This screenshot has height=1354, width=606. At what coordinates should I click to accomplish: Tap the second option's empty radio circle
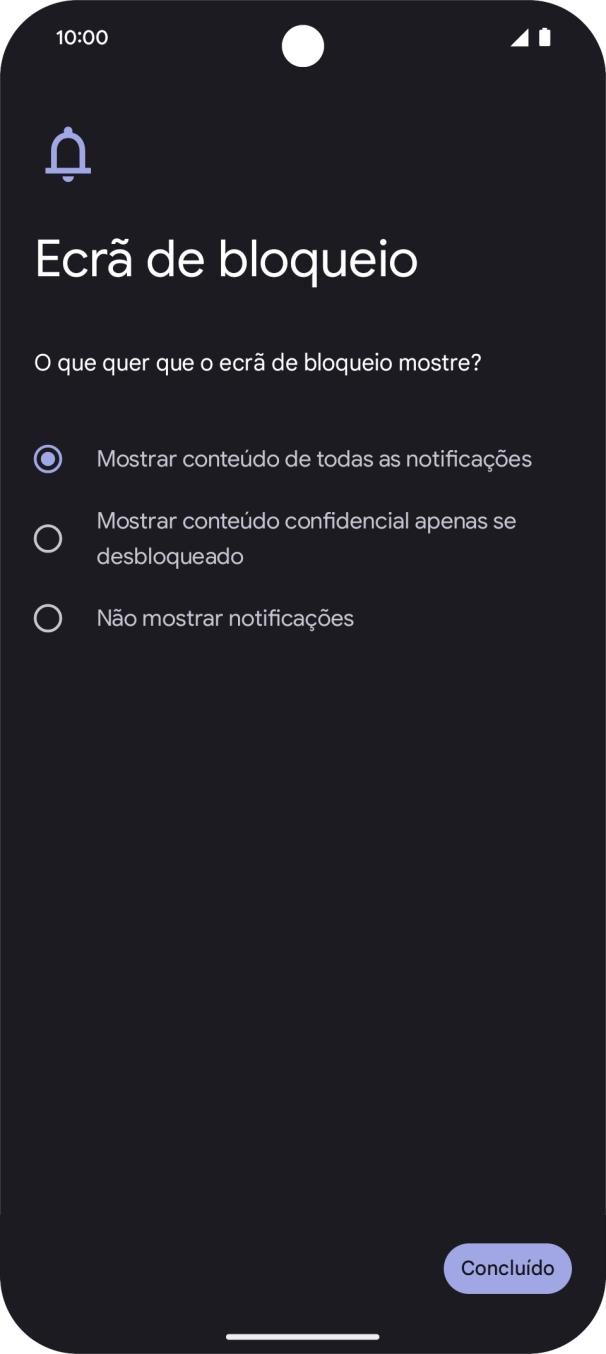(48, 538)
